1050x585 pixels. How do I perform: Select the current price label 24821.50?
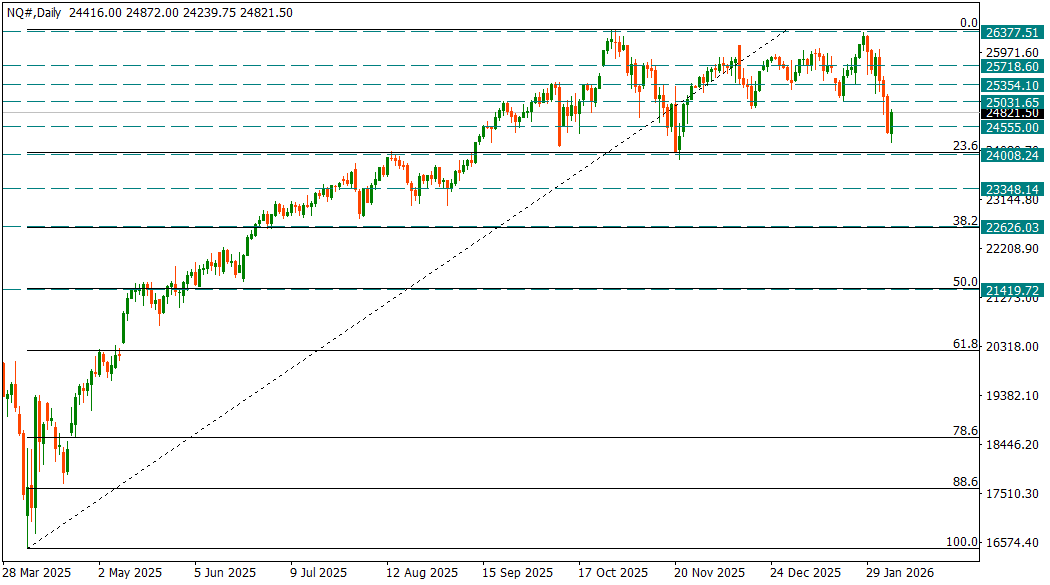coord(1014,114)
